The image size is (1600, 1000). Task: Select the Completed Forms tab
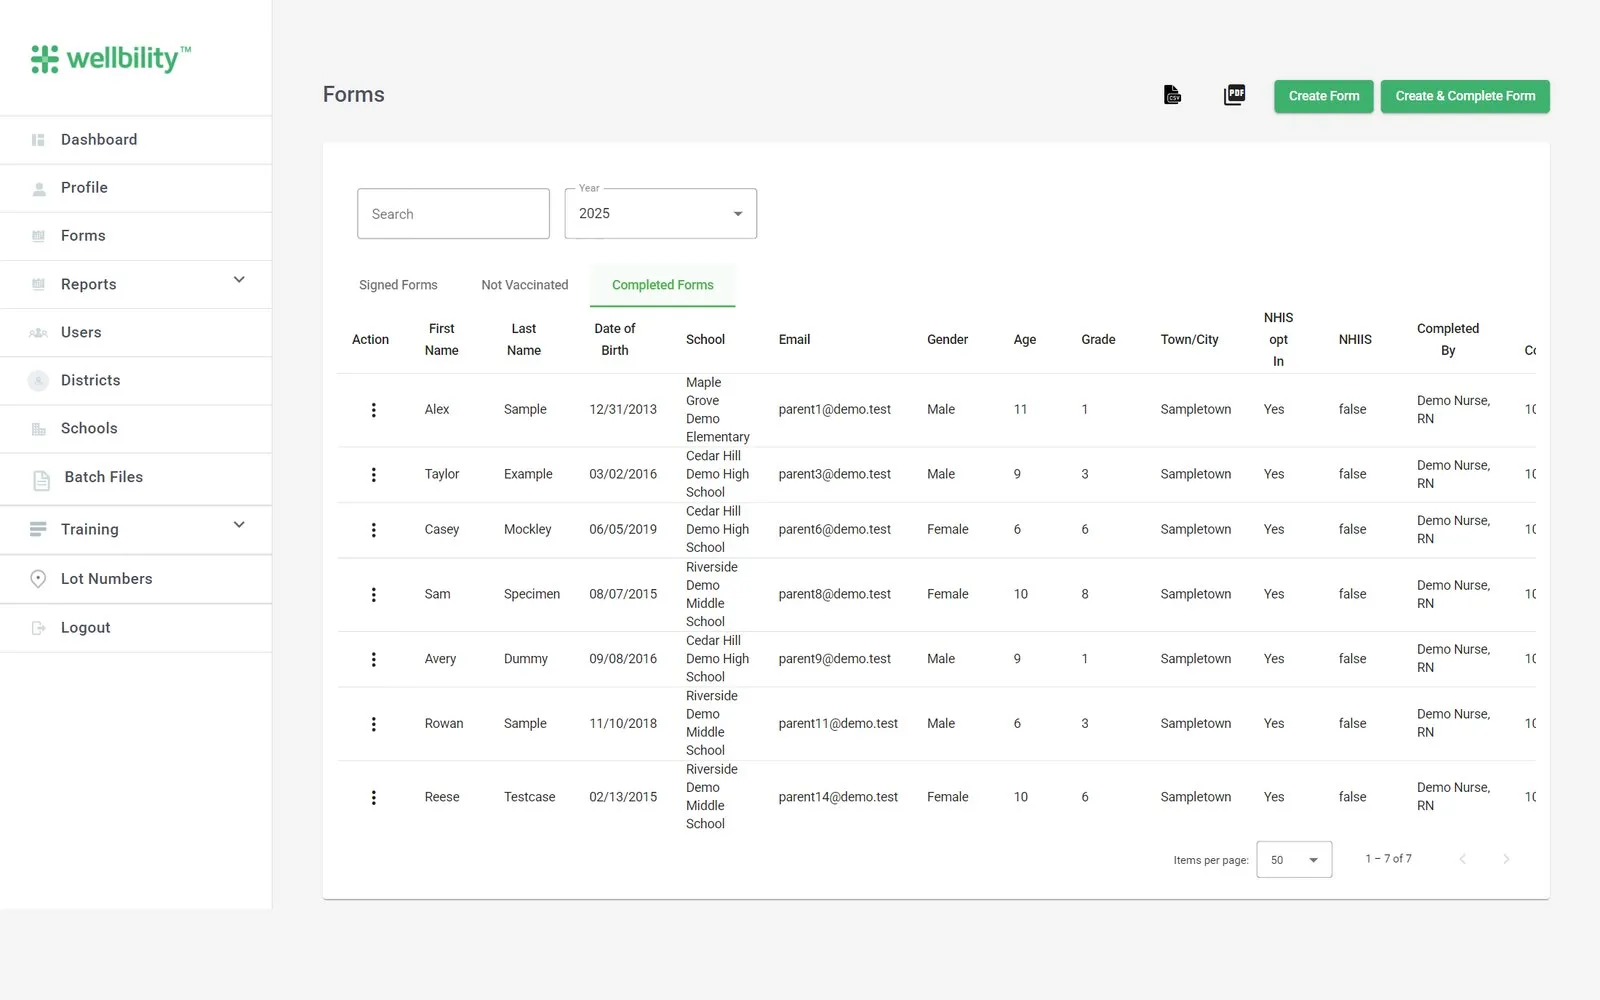663,285
